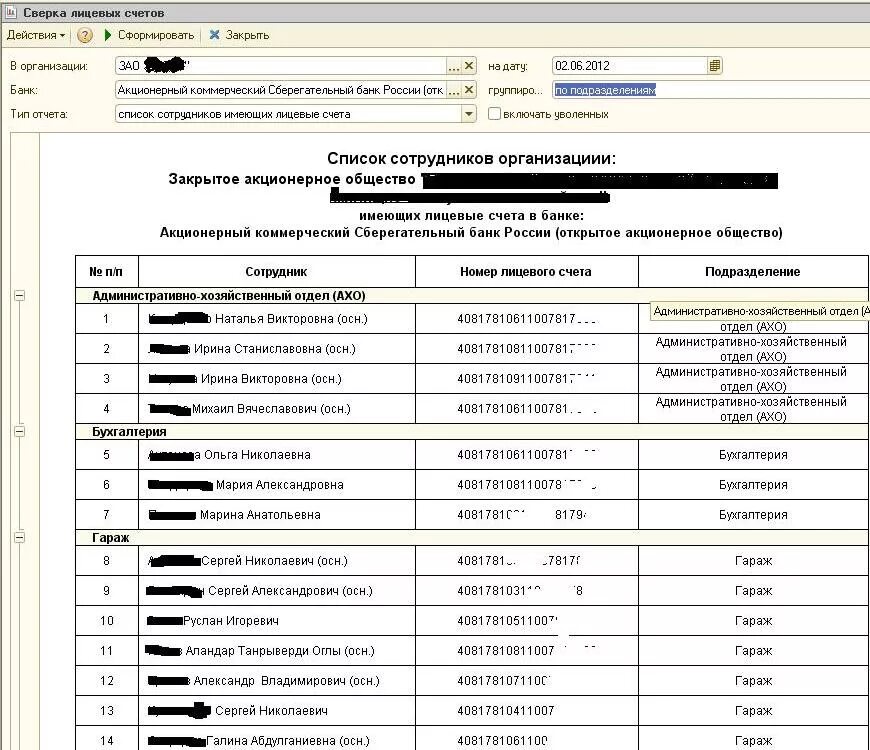Click the help question mark icon
The width and height of the screenshot is (870, 750).
pyautogui.click(x=84, y=36)
